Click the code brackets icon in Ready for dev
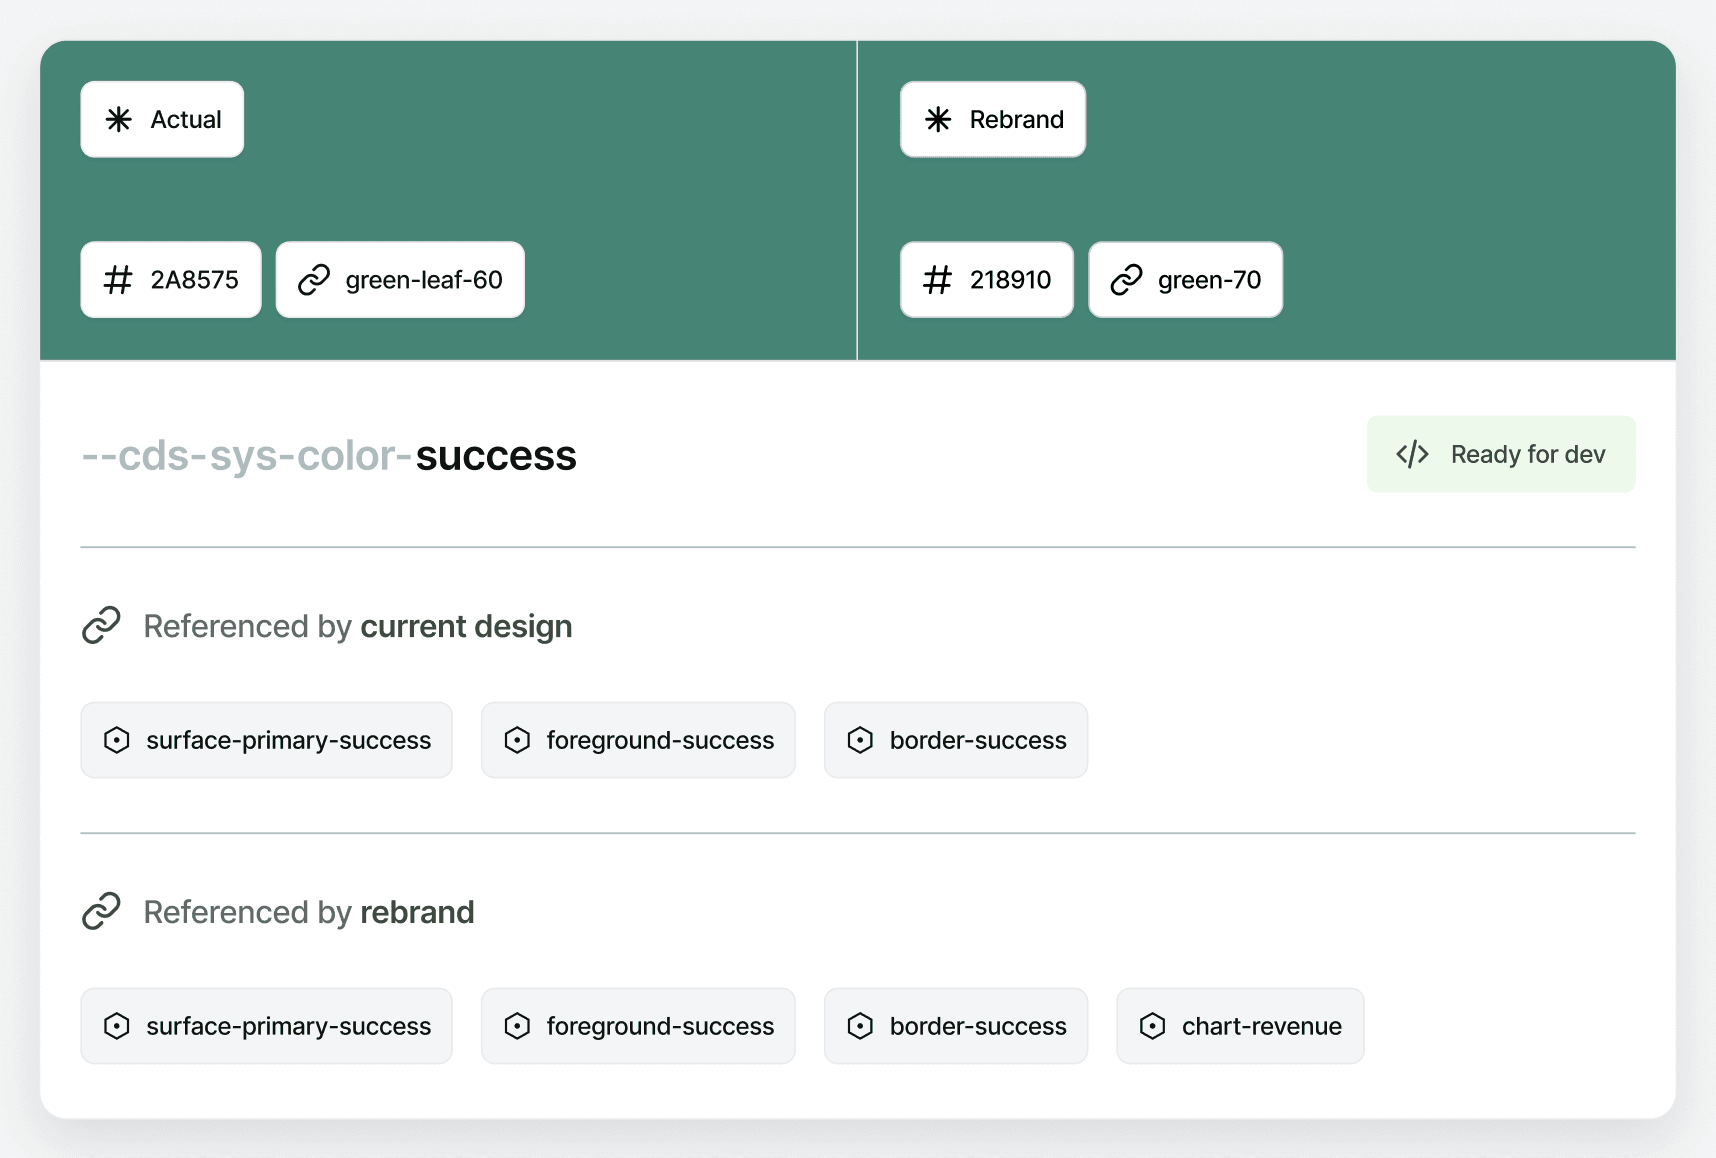 pos(1412,454)
